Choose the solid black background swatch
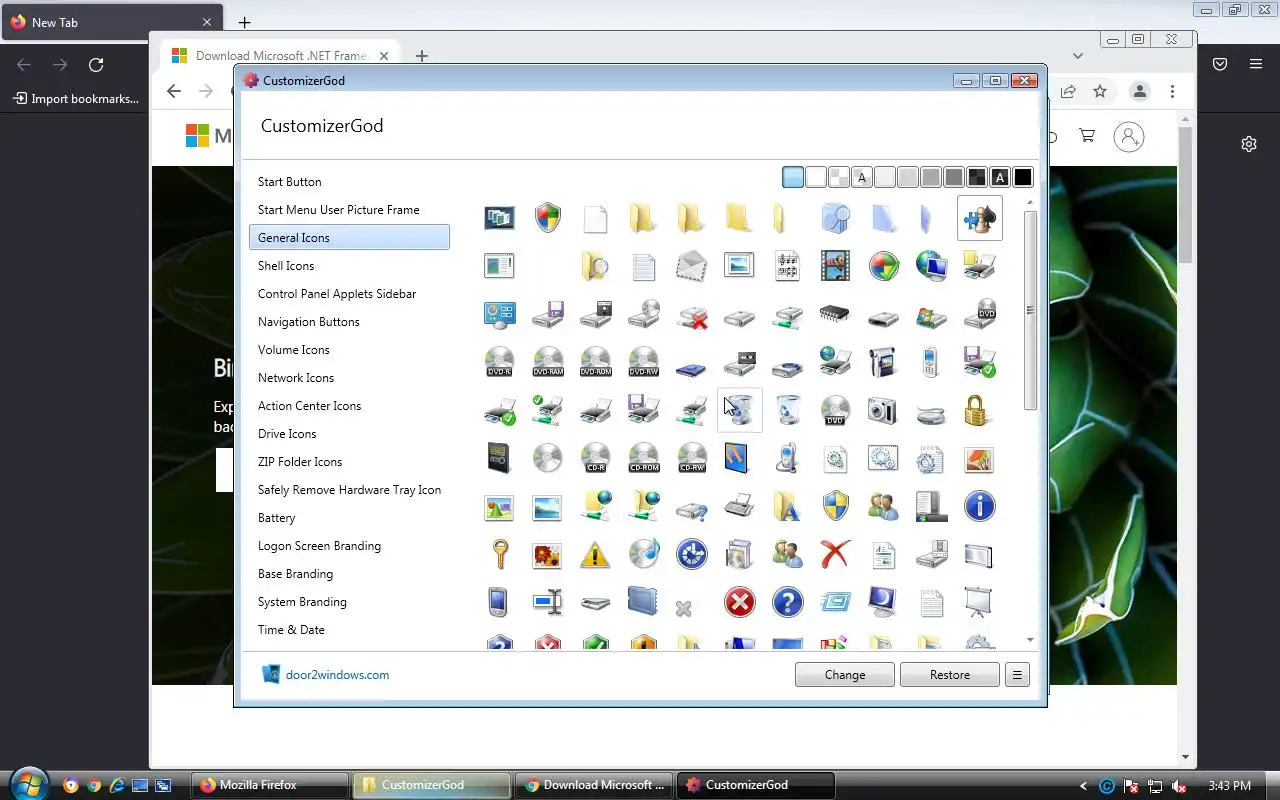Image resolution: width=1280 pixels, height=800 pixels. pos(1022,178)
